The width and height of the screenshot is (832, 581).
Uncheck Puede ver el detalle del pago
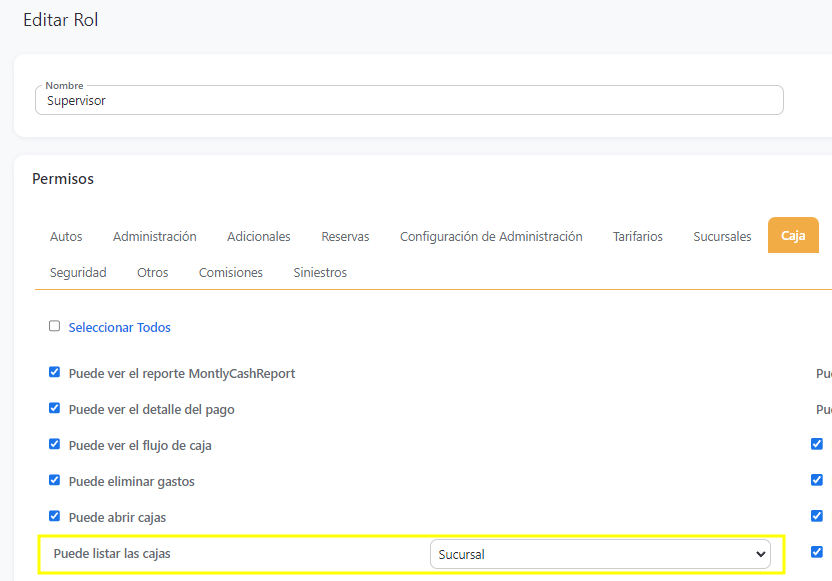[55, 408]
